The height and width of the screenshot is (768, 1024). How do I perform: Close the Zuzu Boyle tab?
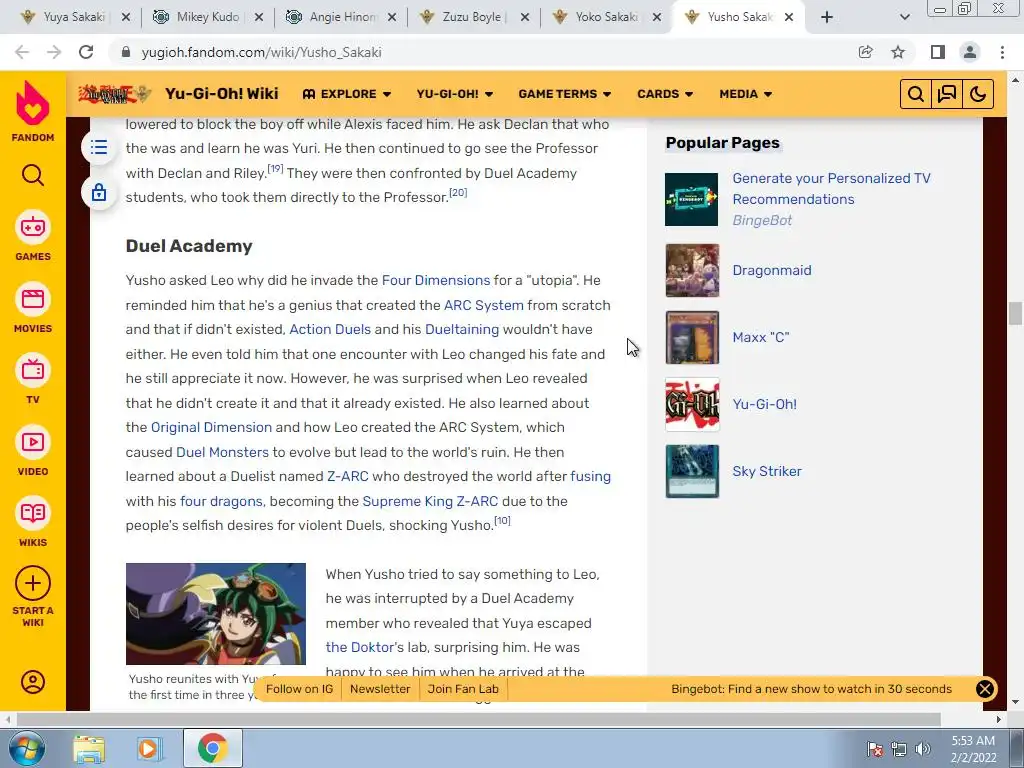[524, 17]
